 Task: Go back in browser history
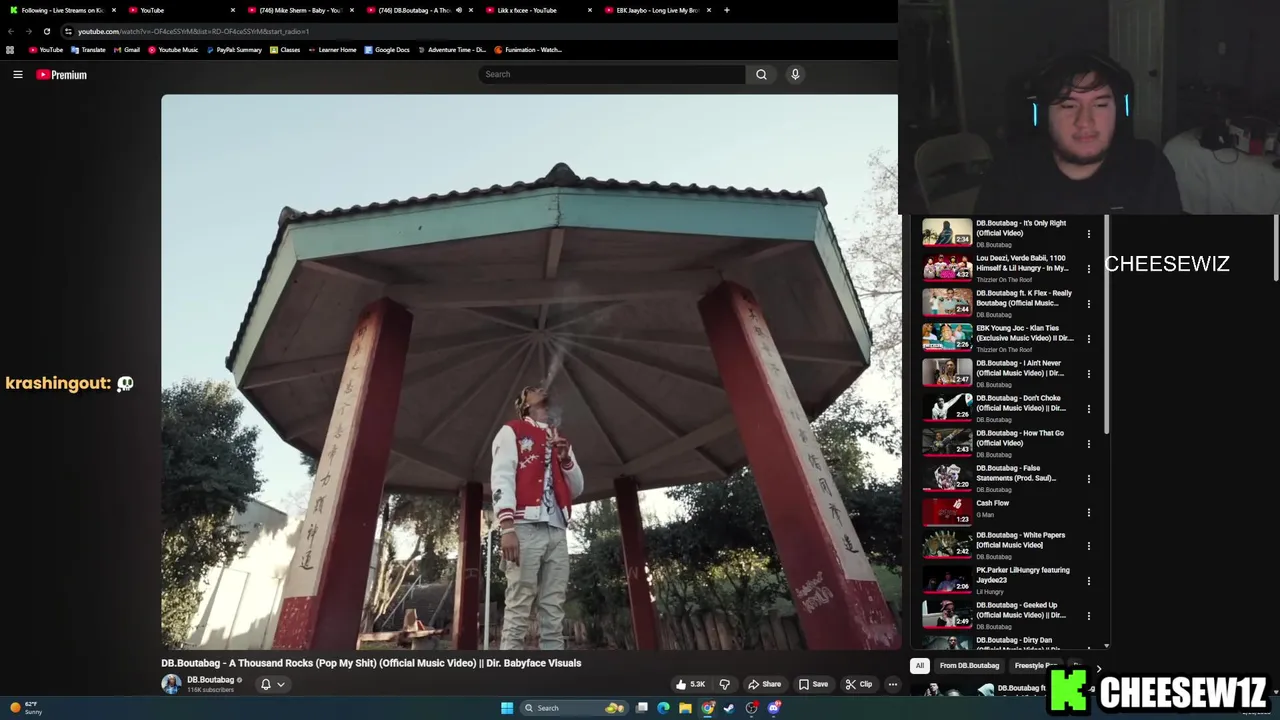(x=11, y=31)
